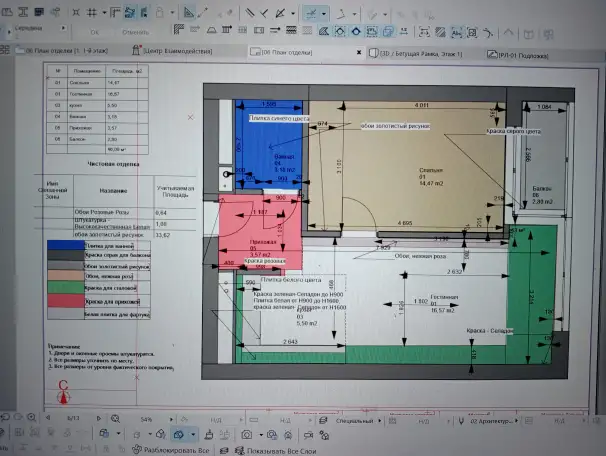
Task: Click Разблокировать Все button
Action: click(171, 450)
